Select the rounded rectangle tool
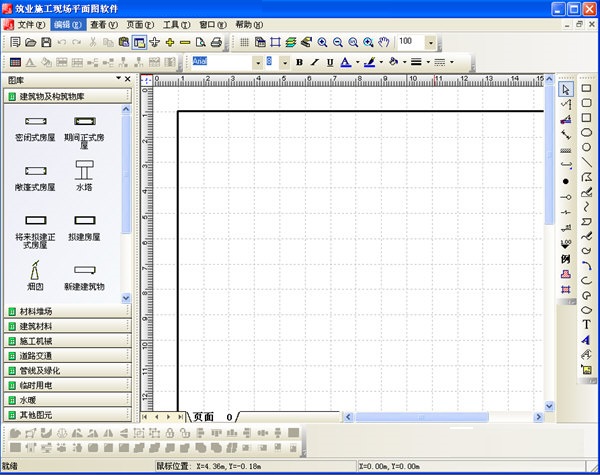Image resolution: width=600 pixels, height=475 pixels. tap(586, 103)
